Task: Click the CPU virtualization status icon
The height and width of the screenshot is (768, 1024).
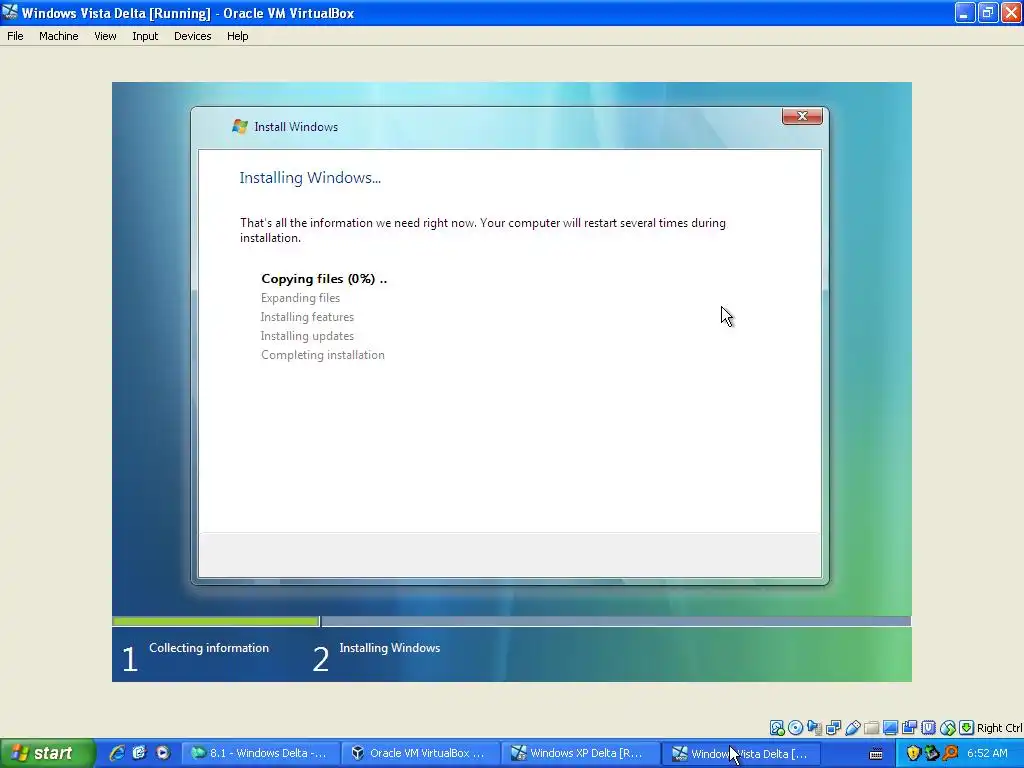Action: 929,728
